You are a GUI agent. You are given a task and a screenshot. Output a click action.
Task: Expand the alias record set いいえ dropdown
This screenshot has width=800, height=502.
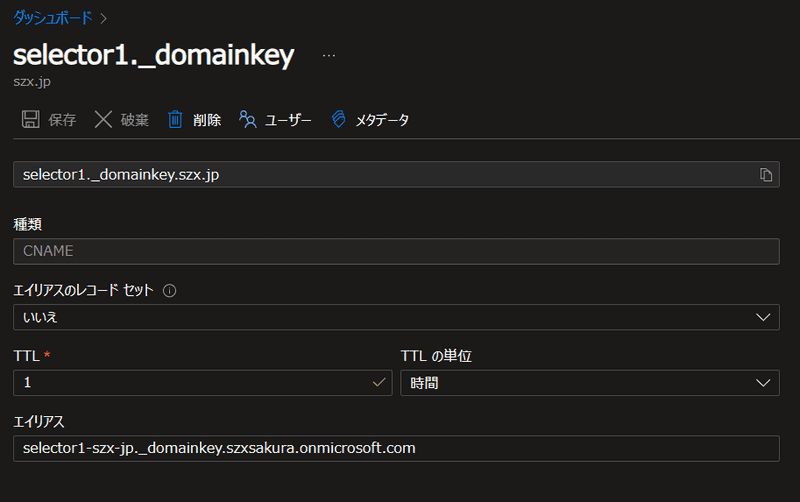[396, 317]
